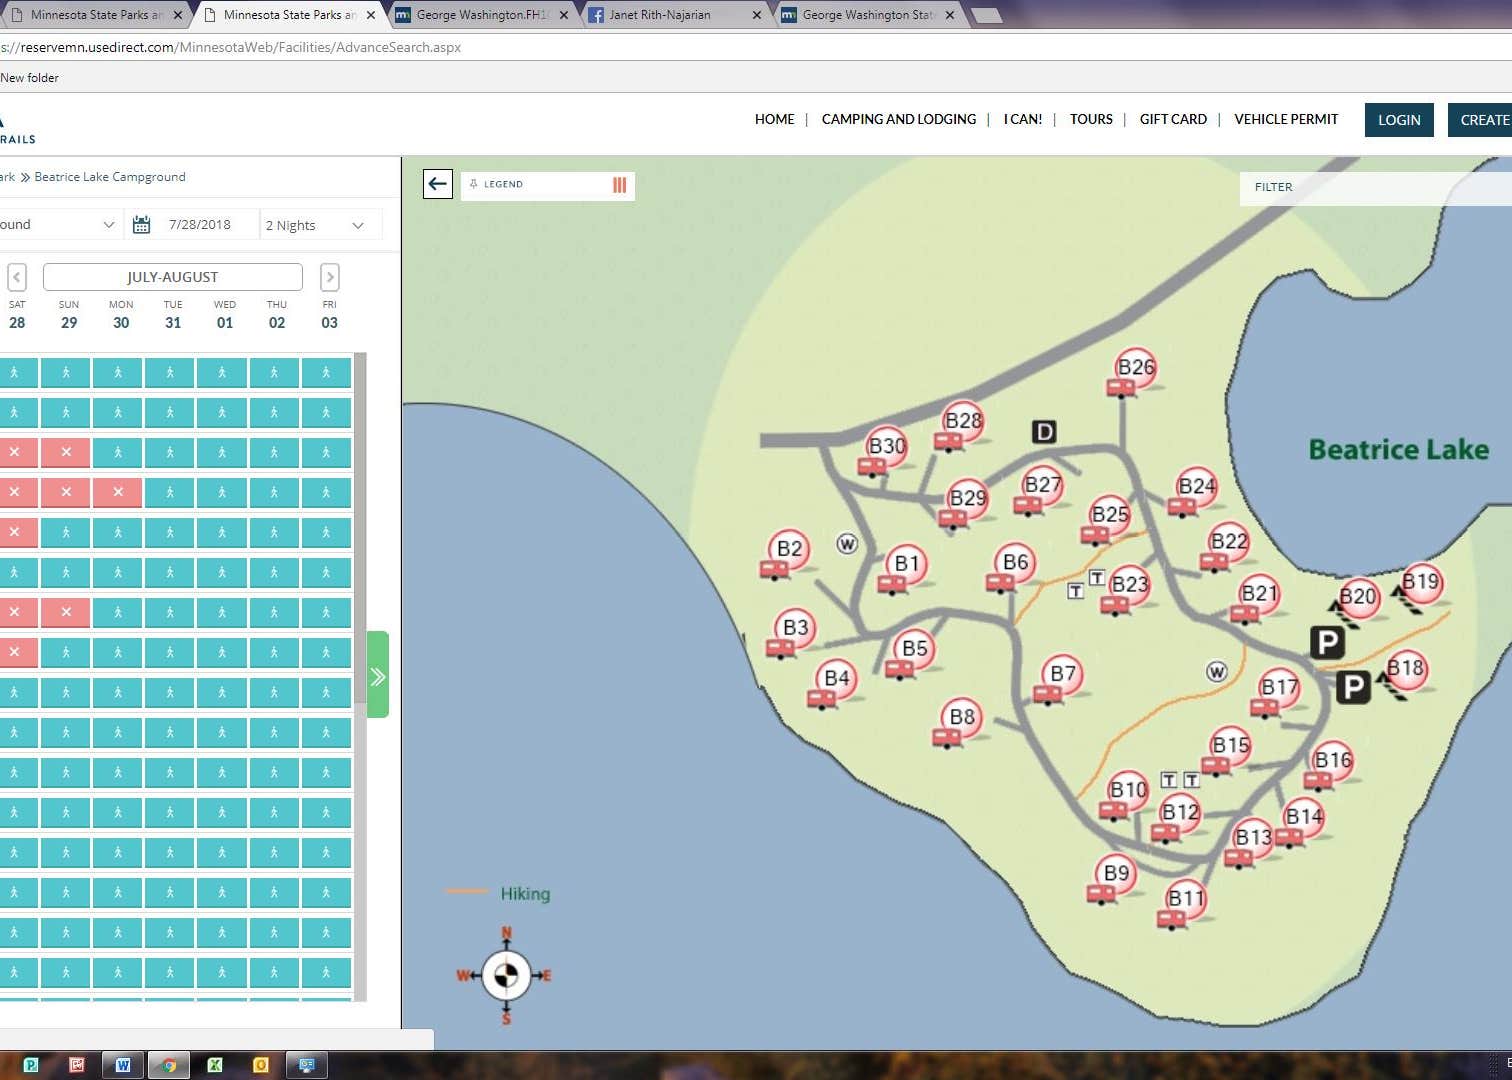1512x1080 pixels.
Task: Go to previous week in calendar
Action: click(x=17, y=277)
